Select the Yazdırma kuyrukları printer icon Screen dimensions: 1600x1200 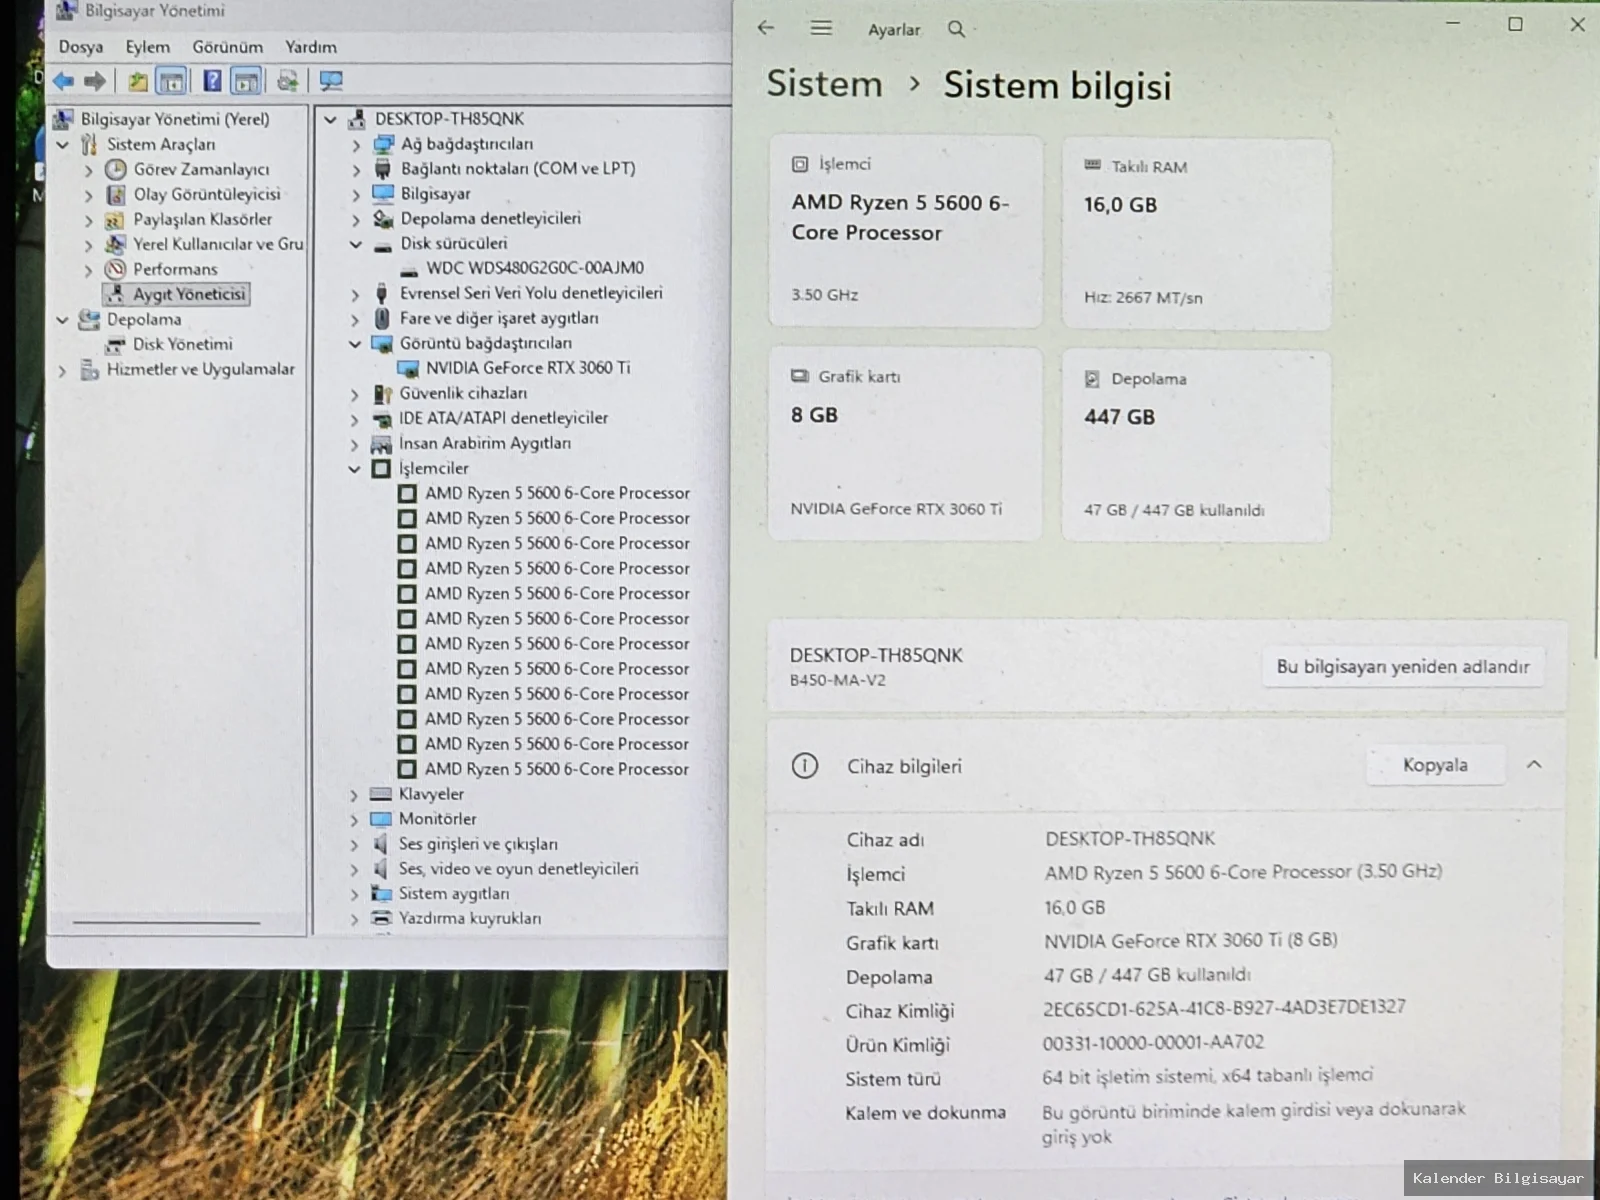tap(381, 919)
